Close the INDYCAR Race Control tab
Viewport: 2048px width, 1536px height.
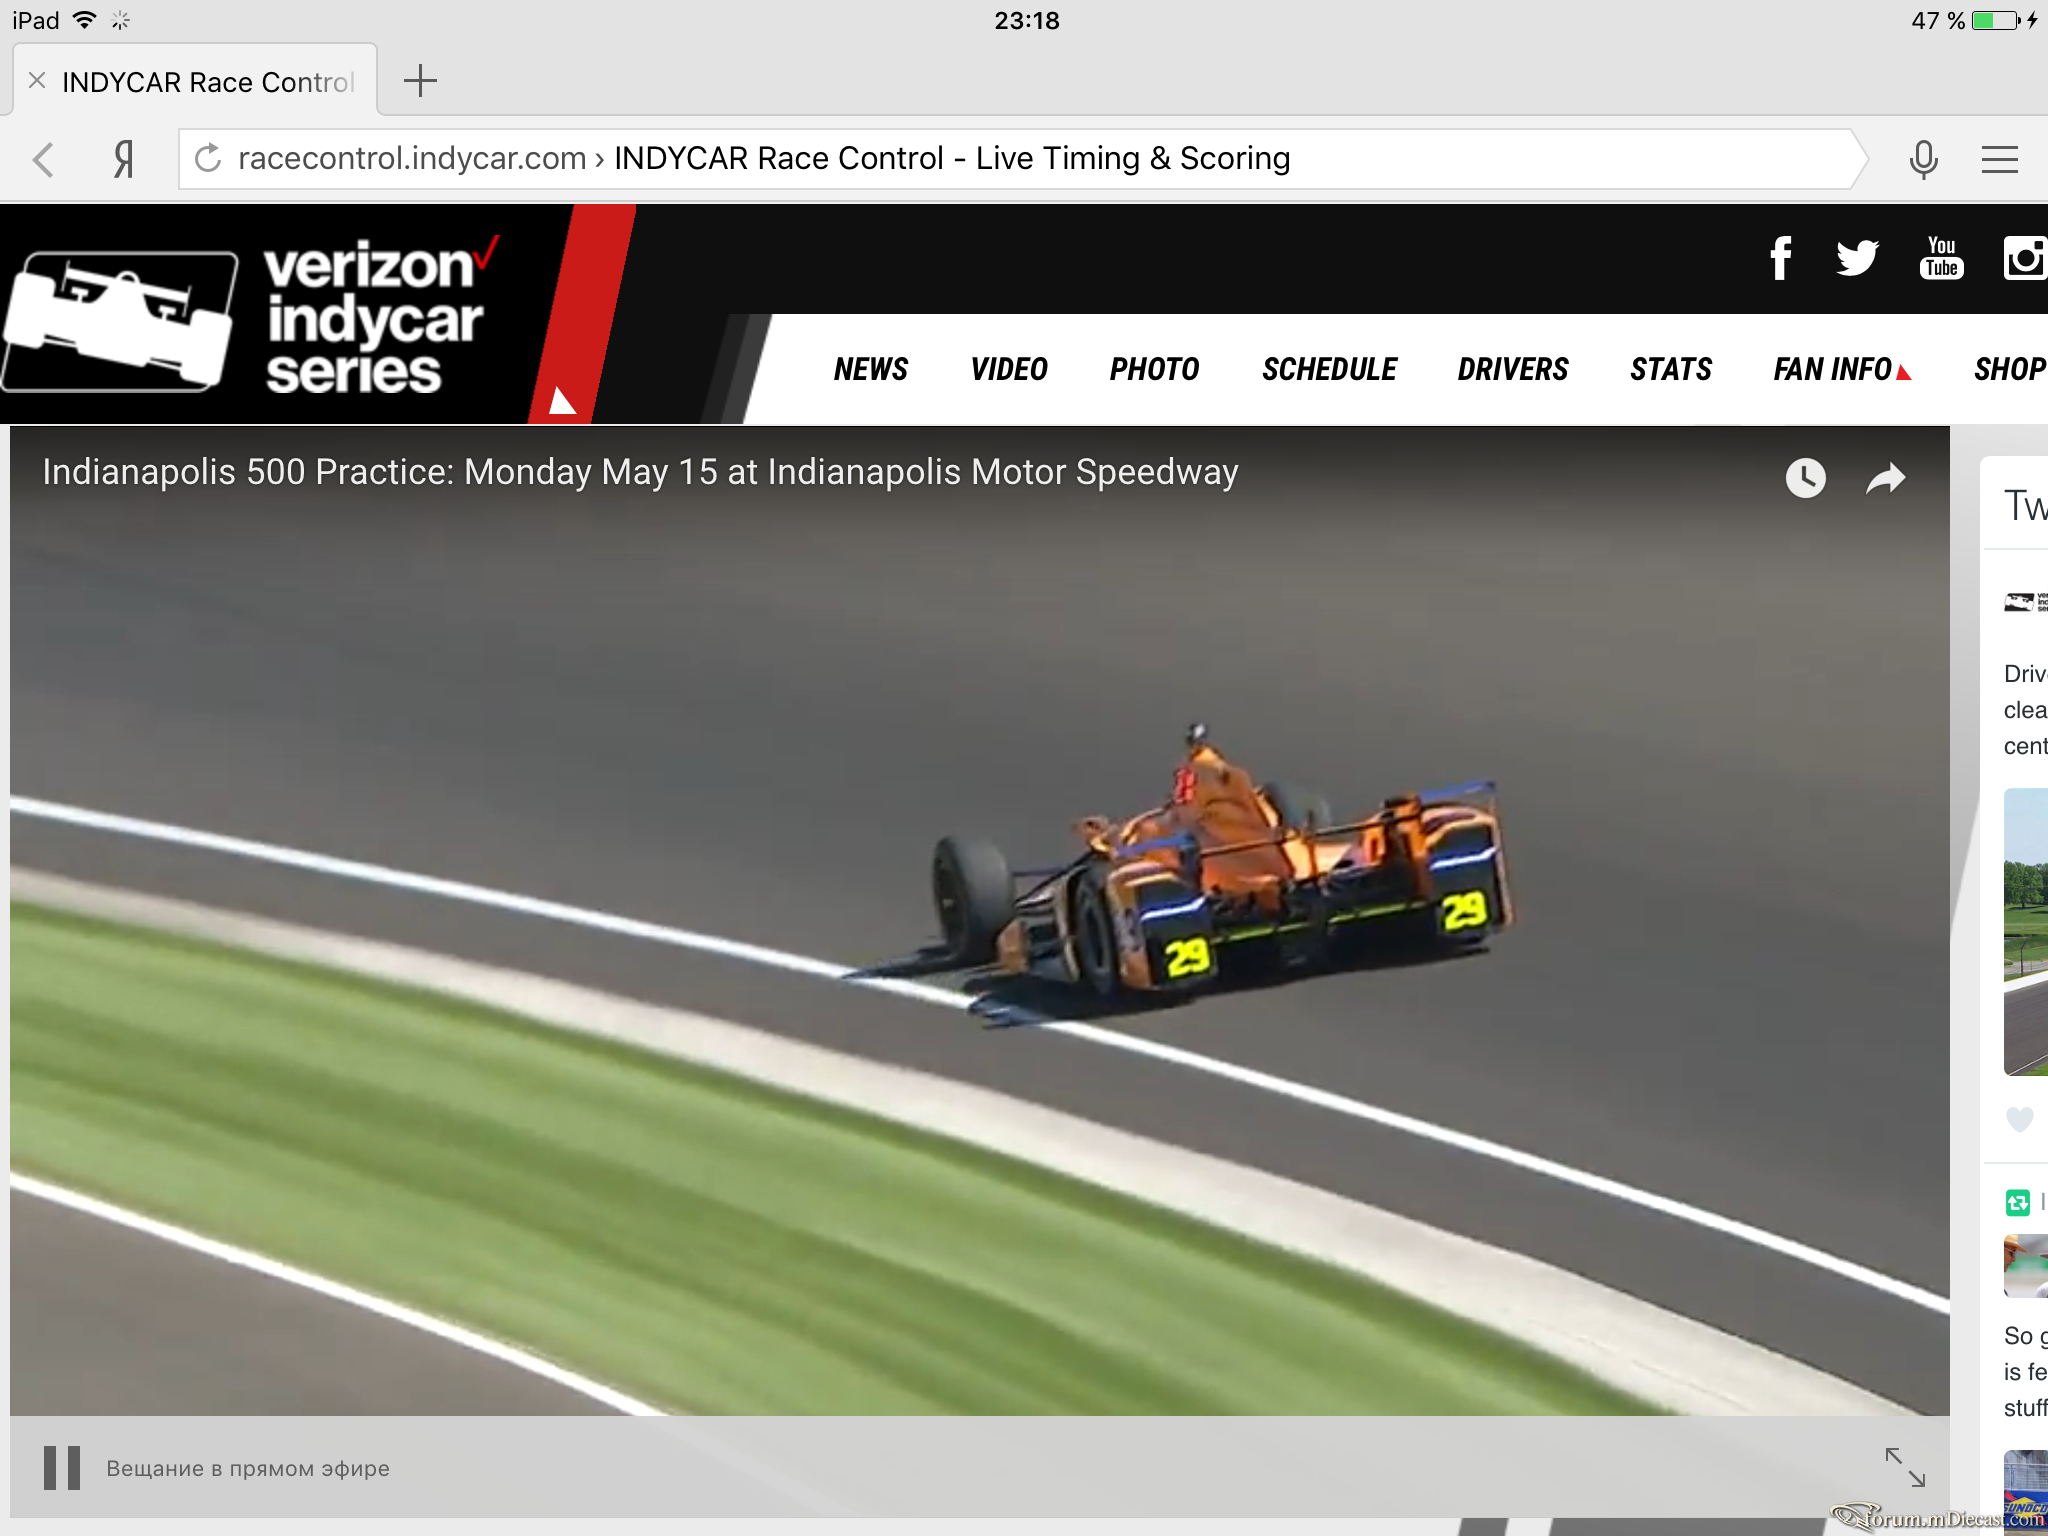point(37,81)
